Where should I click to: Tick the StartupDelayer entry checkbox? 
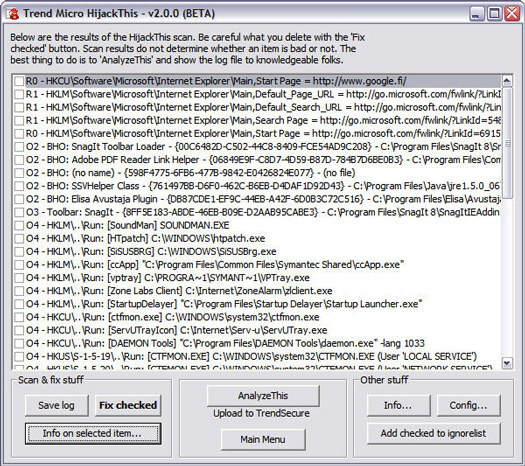(x=19, y=304)
